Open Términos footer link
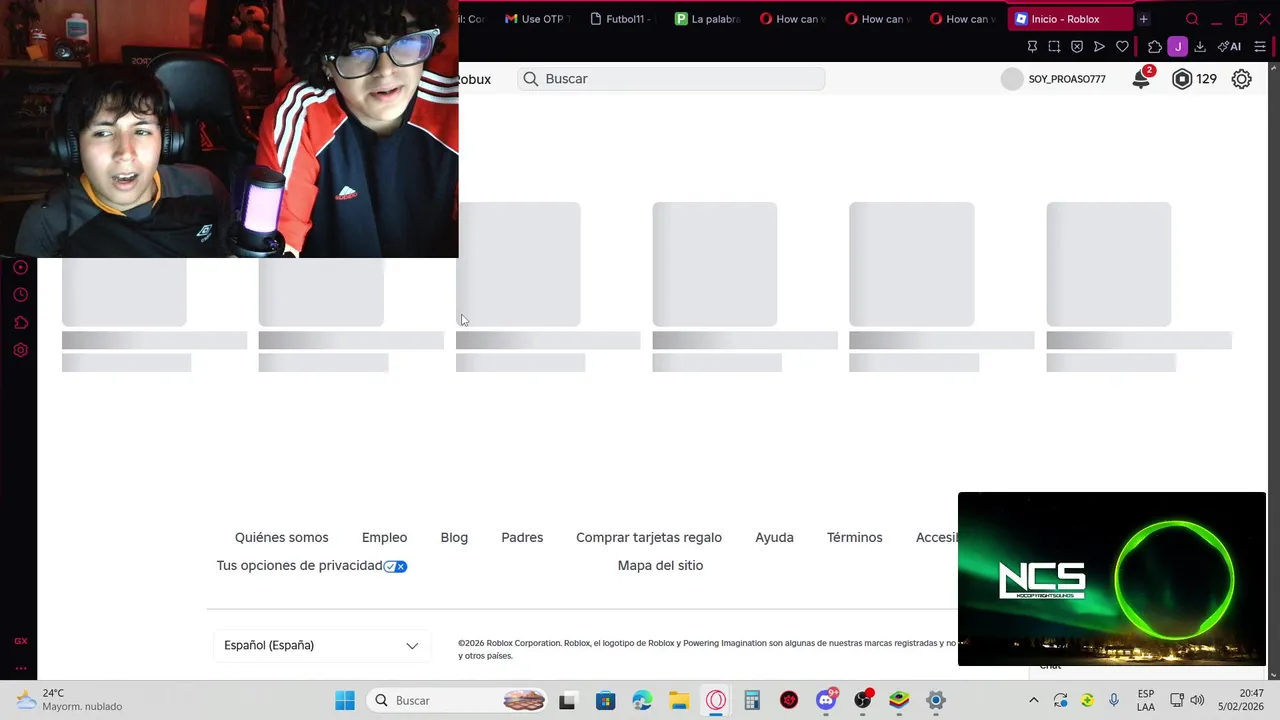 (854, 537)
